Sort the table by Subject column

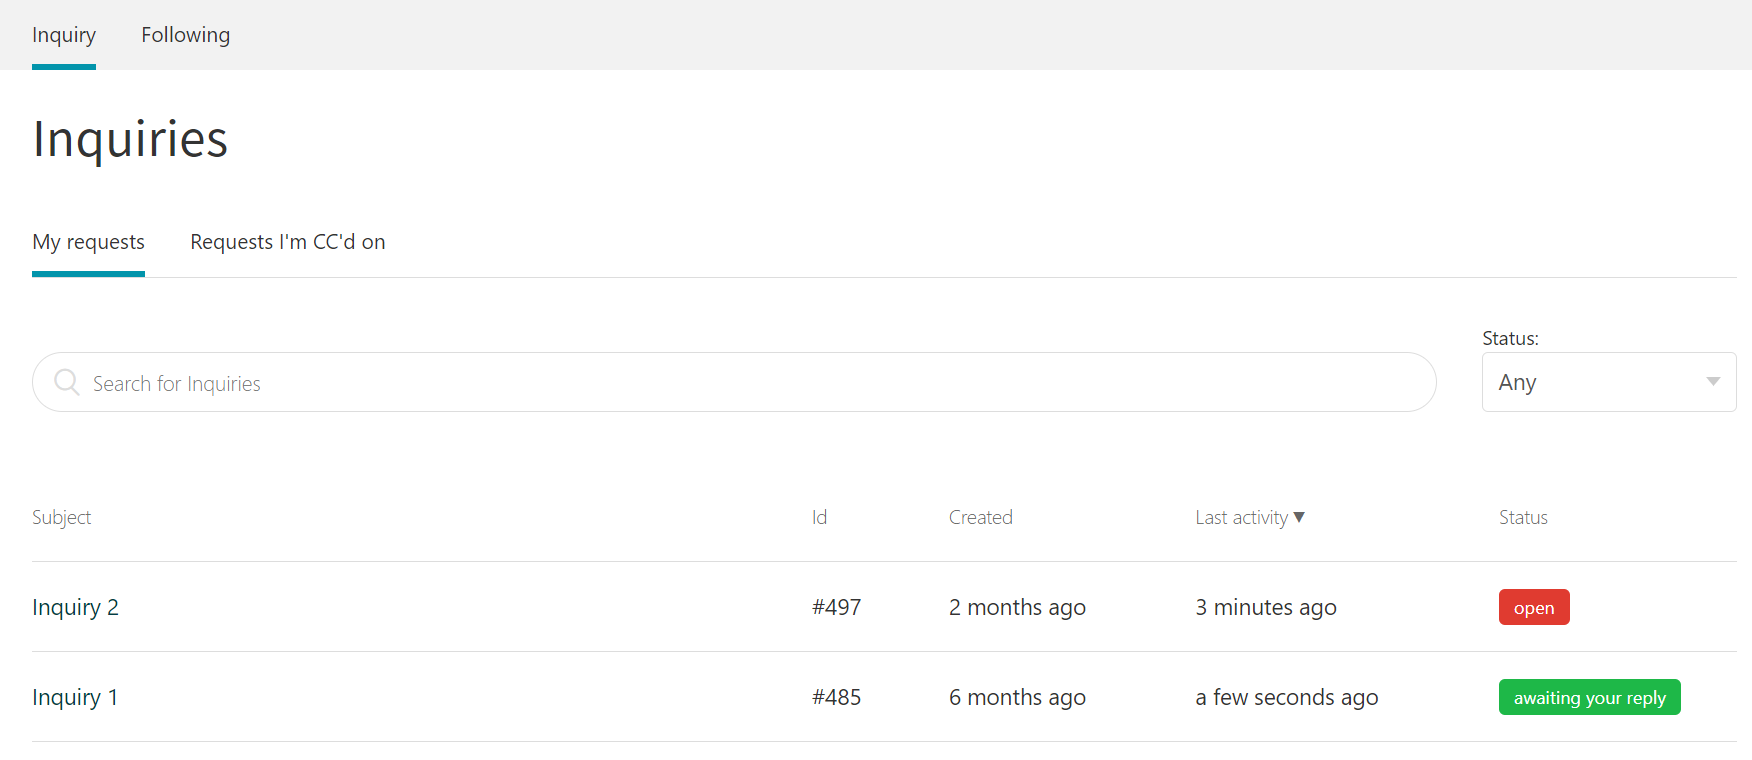coord(61,517)
